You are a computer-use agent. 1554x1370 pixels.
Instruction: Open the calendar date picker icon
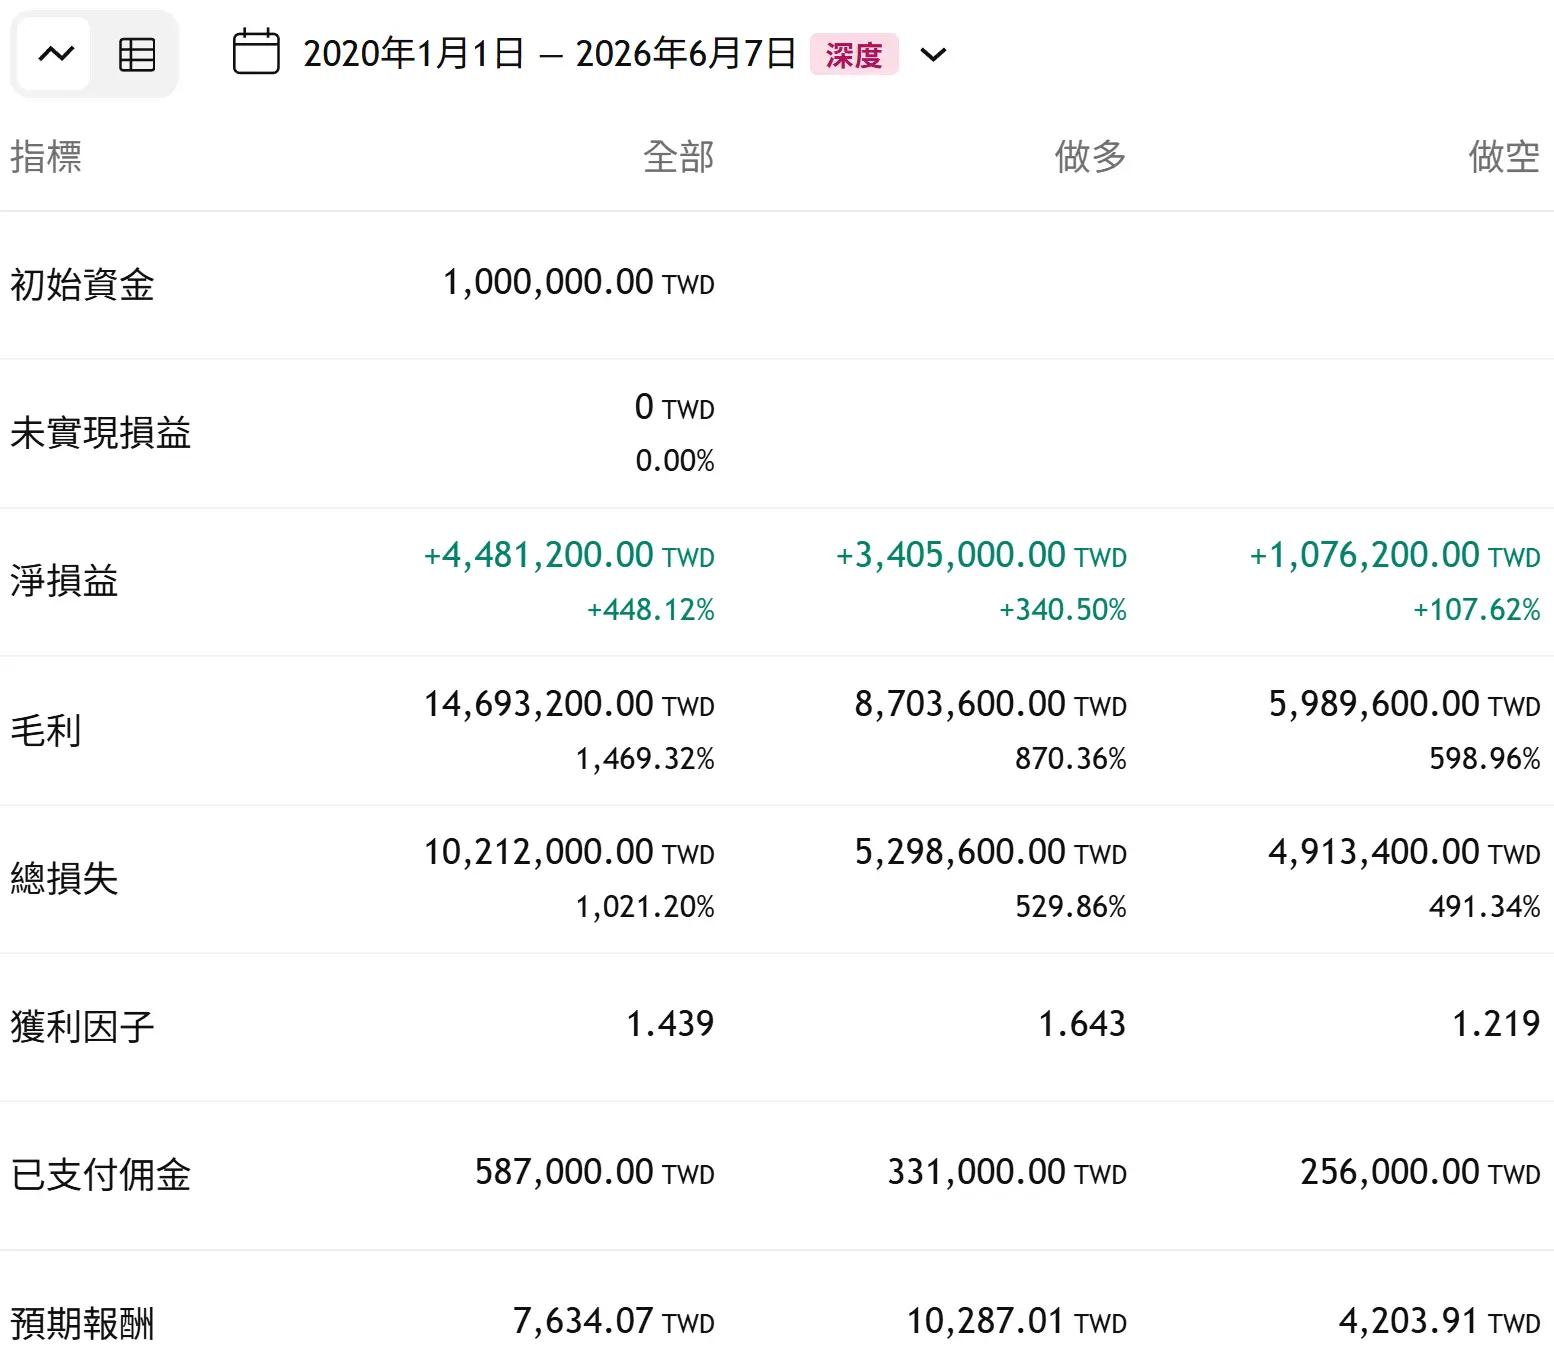click(x=256, y=52)
